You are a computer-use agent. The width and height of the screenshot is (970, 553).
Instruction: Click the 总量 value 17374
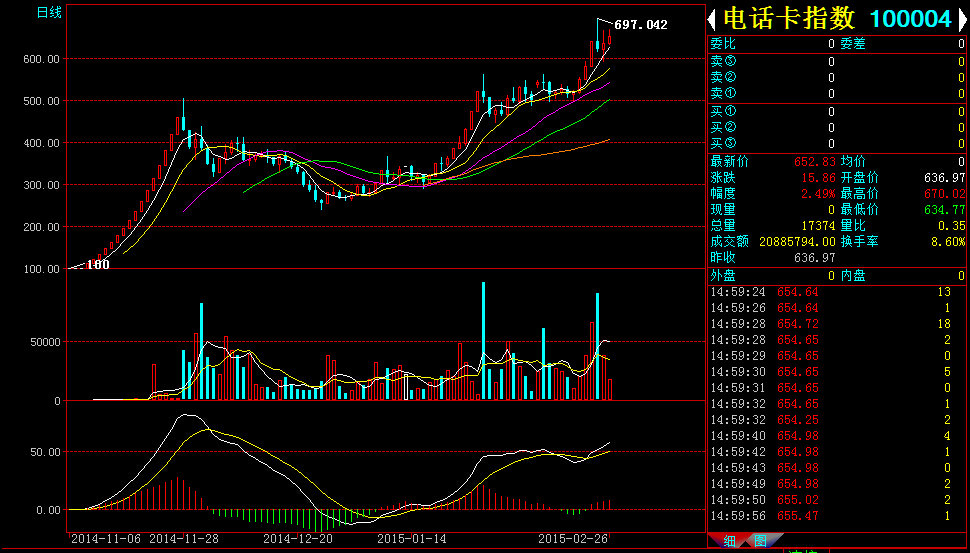pos(819,226)
